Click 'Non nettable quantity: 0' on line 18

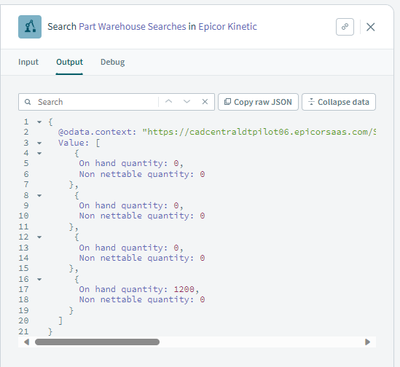point(142,299)
